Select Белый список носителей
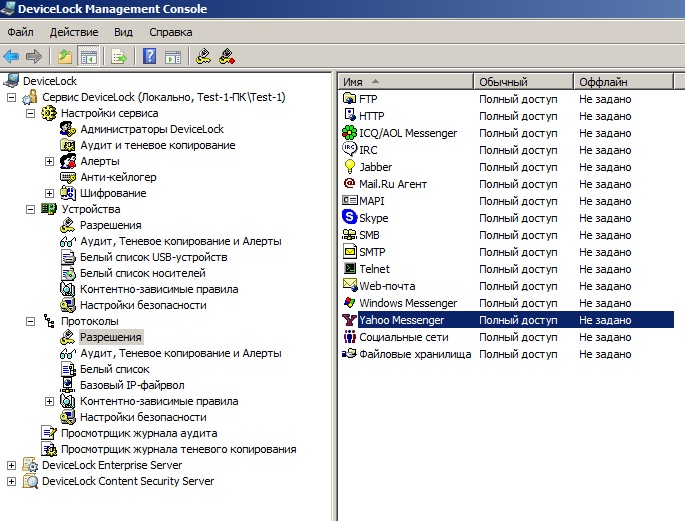This screenshot has height=521, width=685. click(143, 273)
